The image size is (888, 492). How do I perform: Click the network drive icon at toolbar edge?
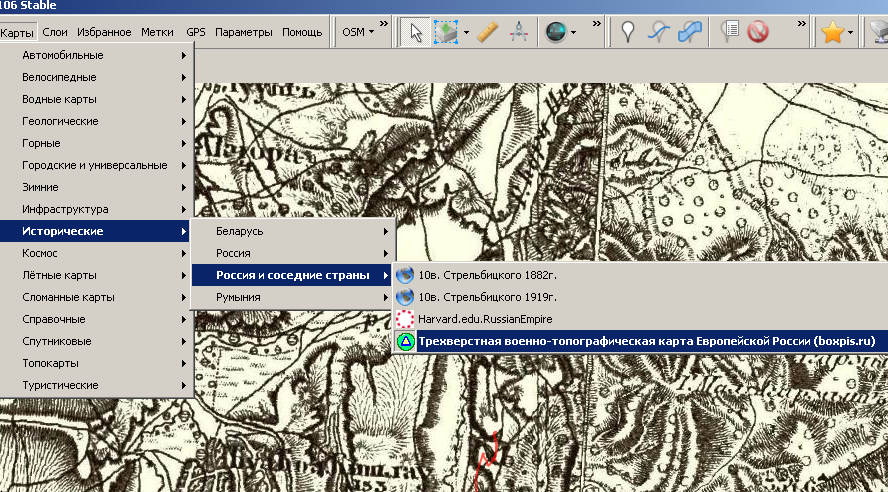coord(879,32)
